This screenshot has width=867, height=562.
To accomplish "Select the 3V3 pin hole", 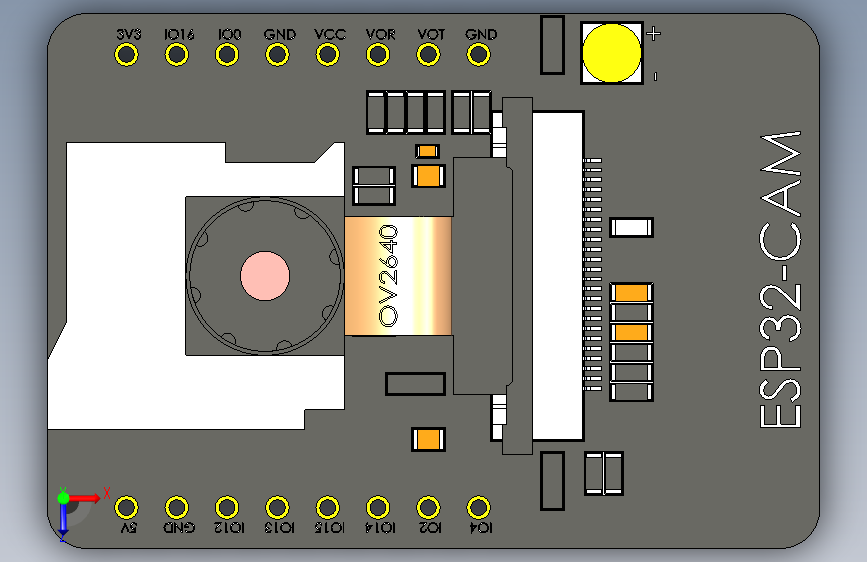I will tap(126, 55).
